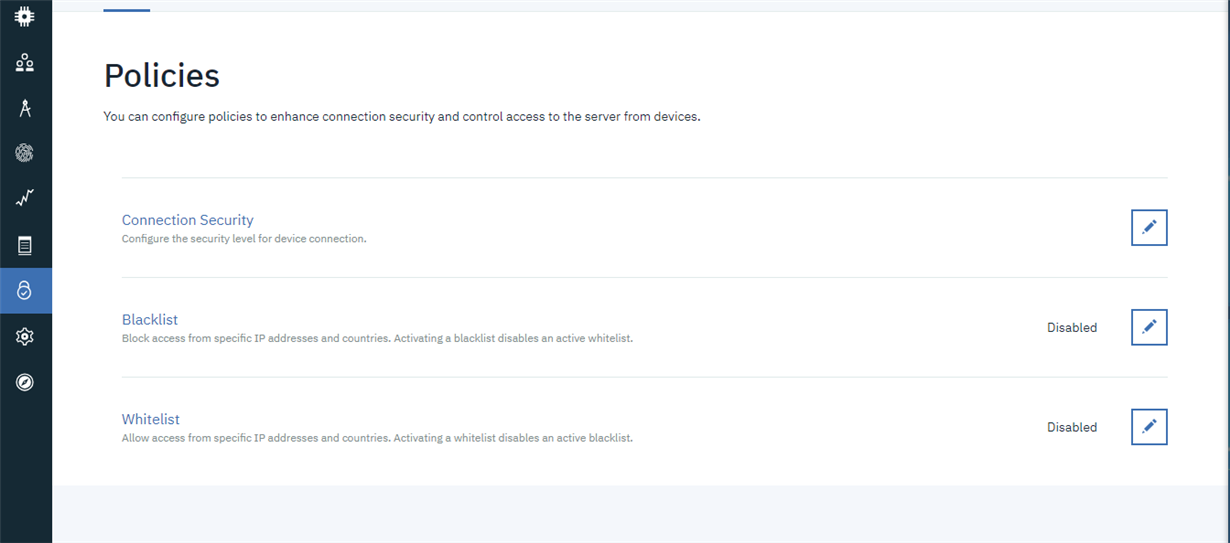Open the line chart Usage icon
This screenshot has height=543, width=1230.
(25, 199)
